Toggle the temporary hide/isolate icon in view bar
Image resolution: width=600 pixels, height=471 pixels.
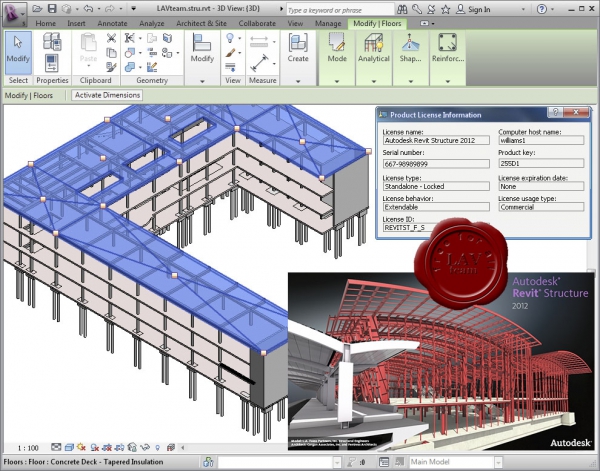pyautogui.click(x=145, y=447)
